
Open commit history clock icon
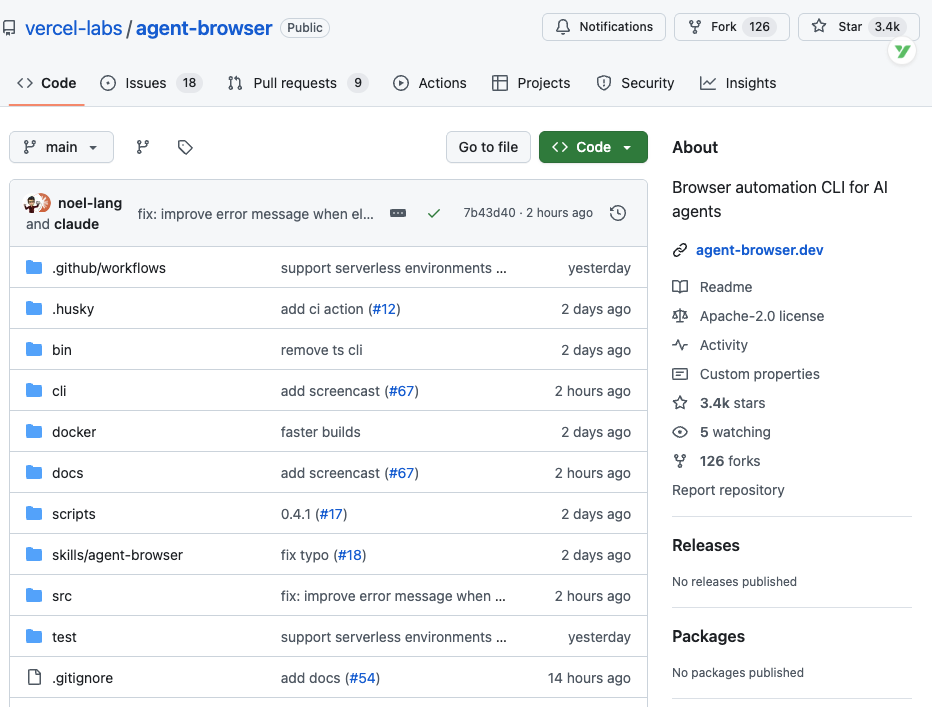[618, 213]
